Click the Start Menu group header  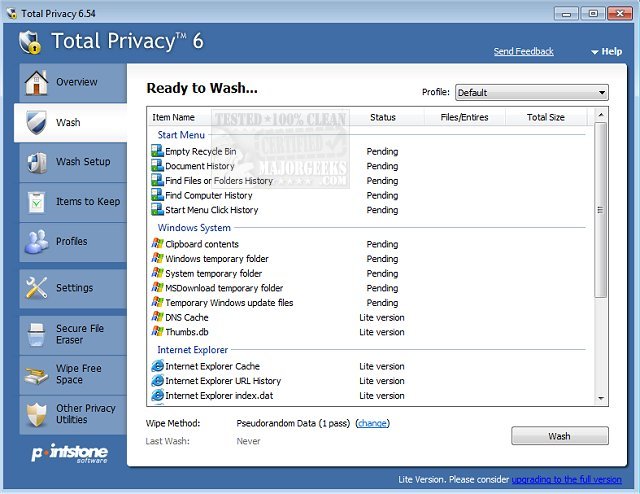[181, 135]
